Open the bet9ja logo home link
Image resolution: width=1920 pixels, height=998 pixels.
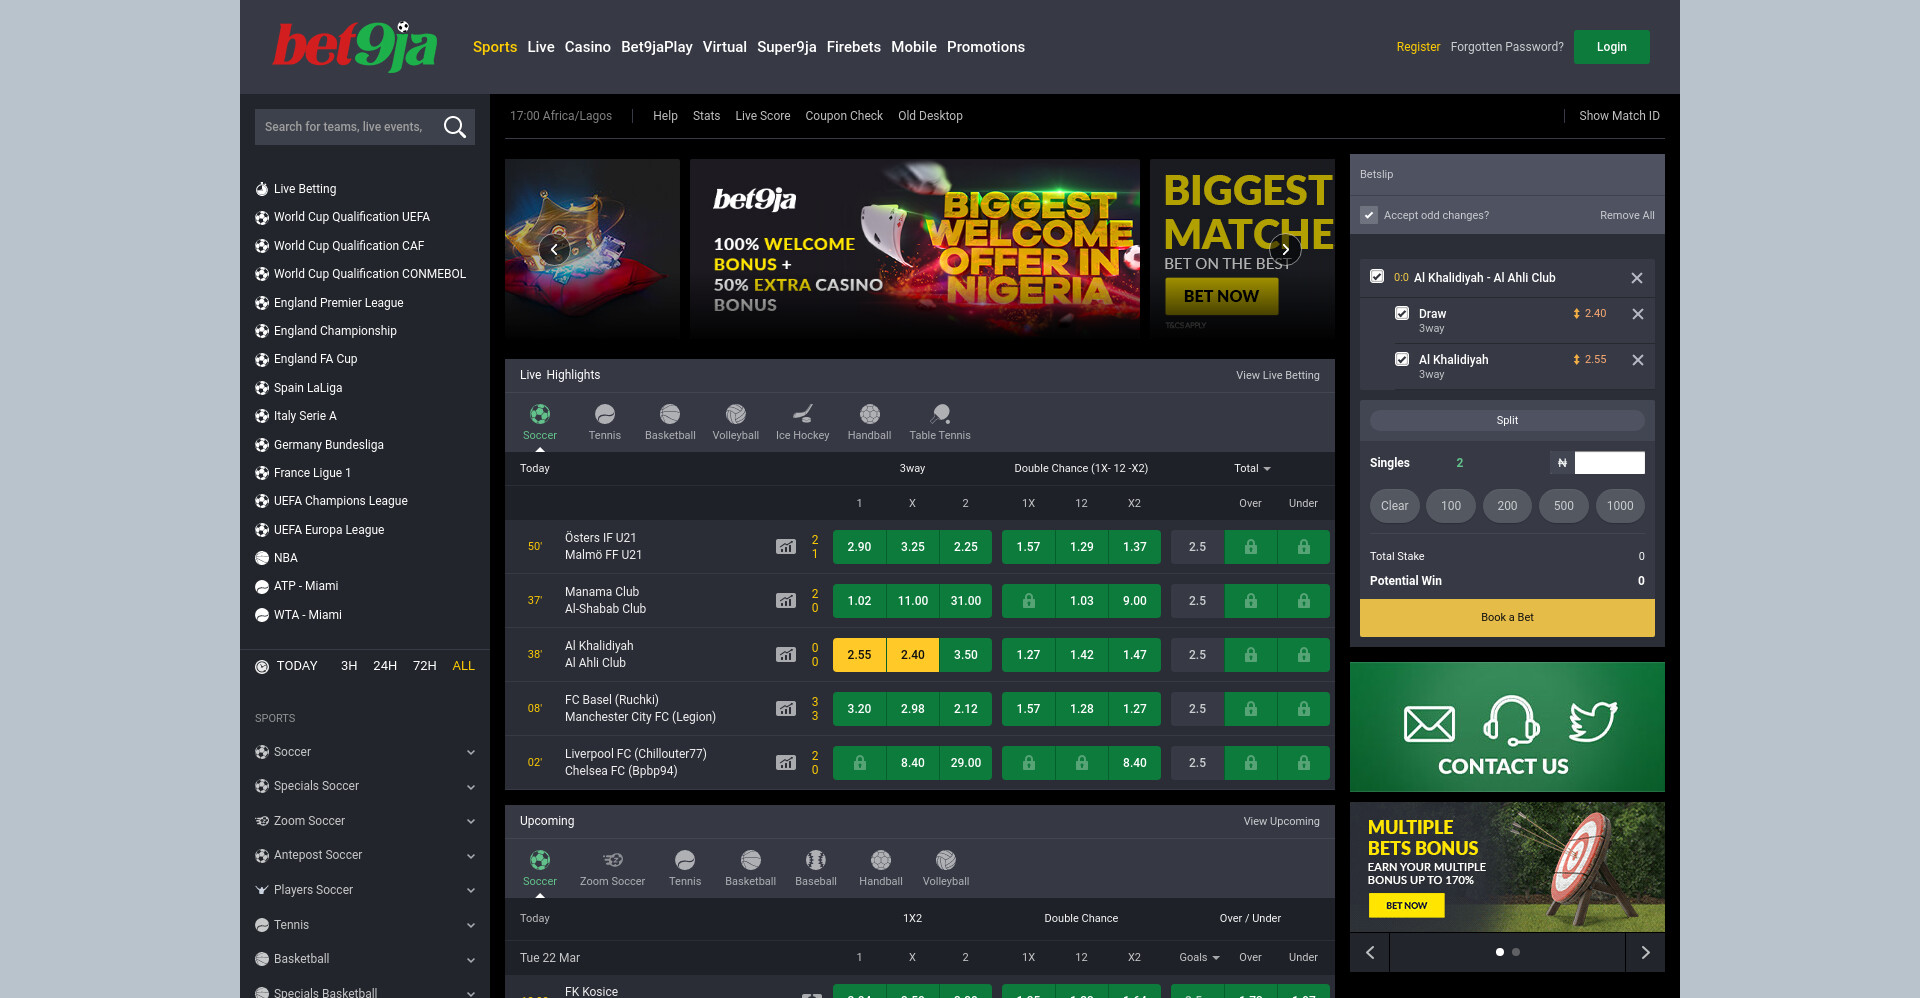tap(356, 47)
